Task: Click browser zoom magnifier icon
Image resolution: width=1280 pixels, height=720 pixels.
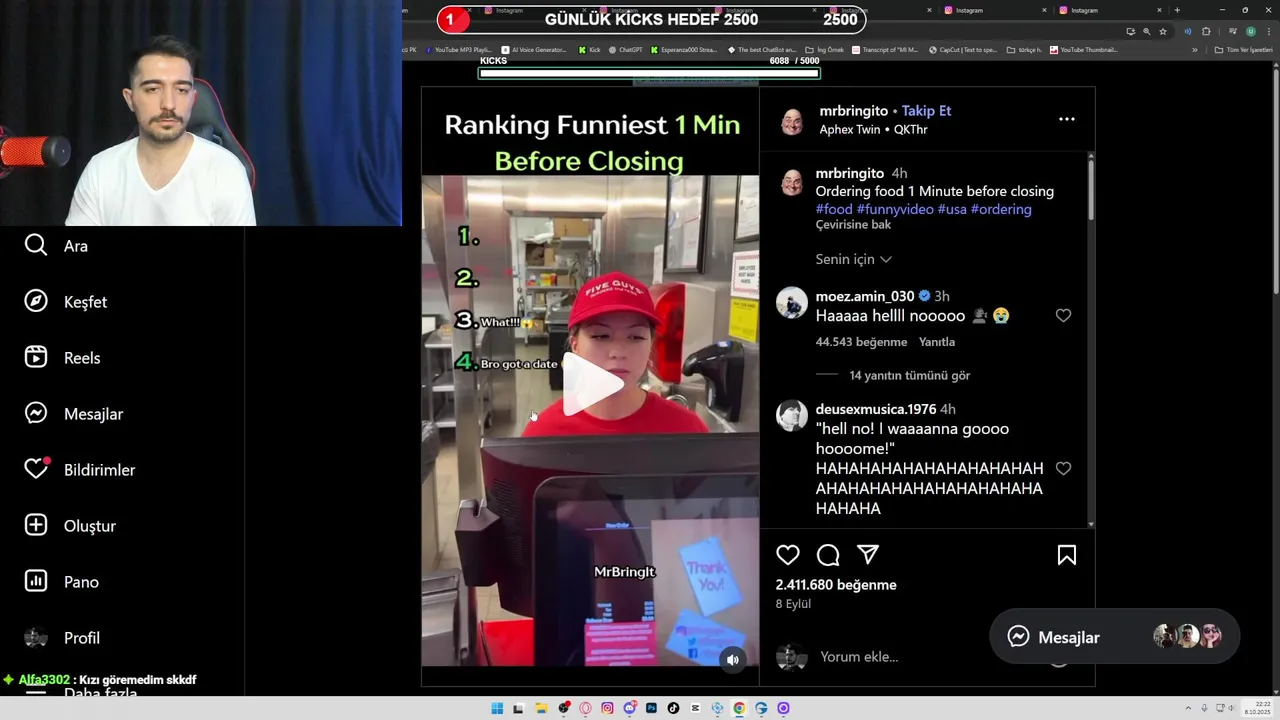Action: coord(1146,31)
